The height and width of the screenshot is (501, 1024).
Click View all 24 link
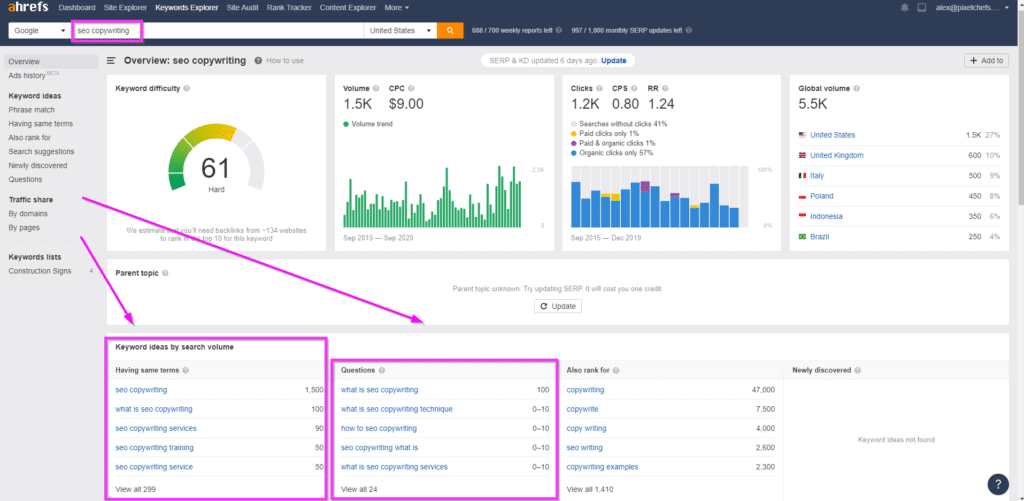point(359,489)
